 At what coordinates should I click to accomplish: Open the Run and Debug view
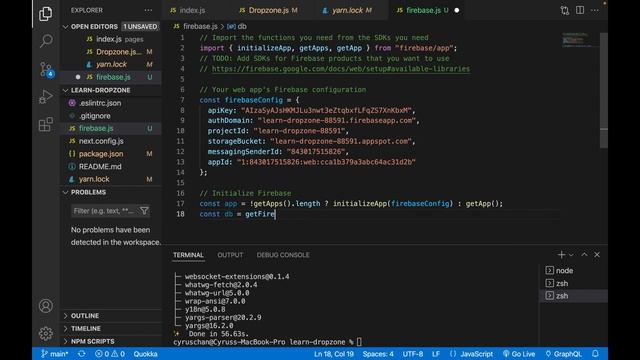(x=46, y=97)
